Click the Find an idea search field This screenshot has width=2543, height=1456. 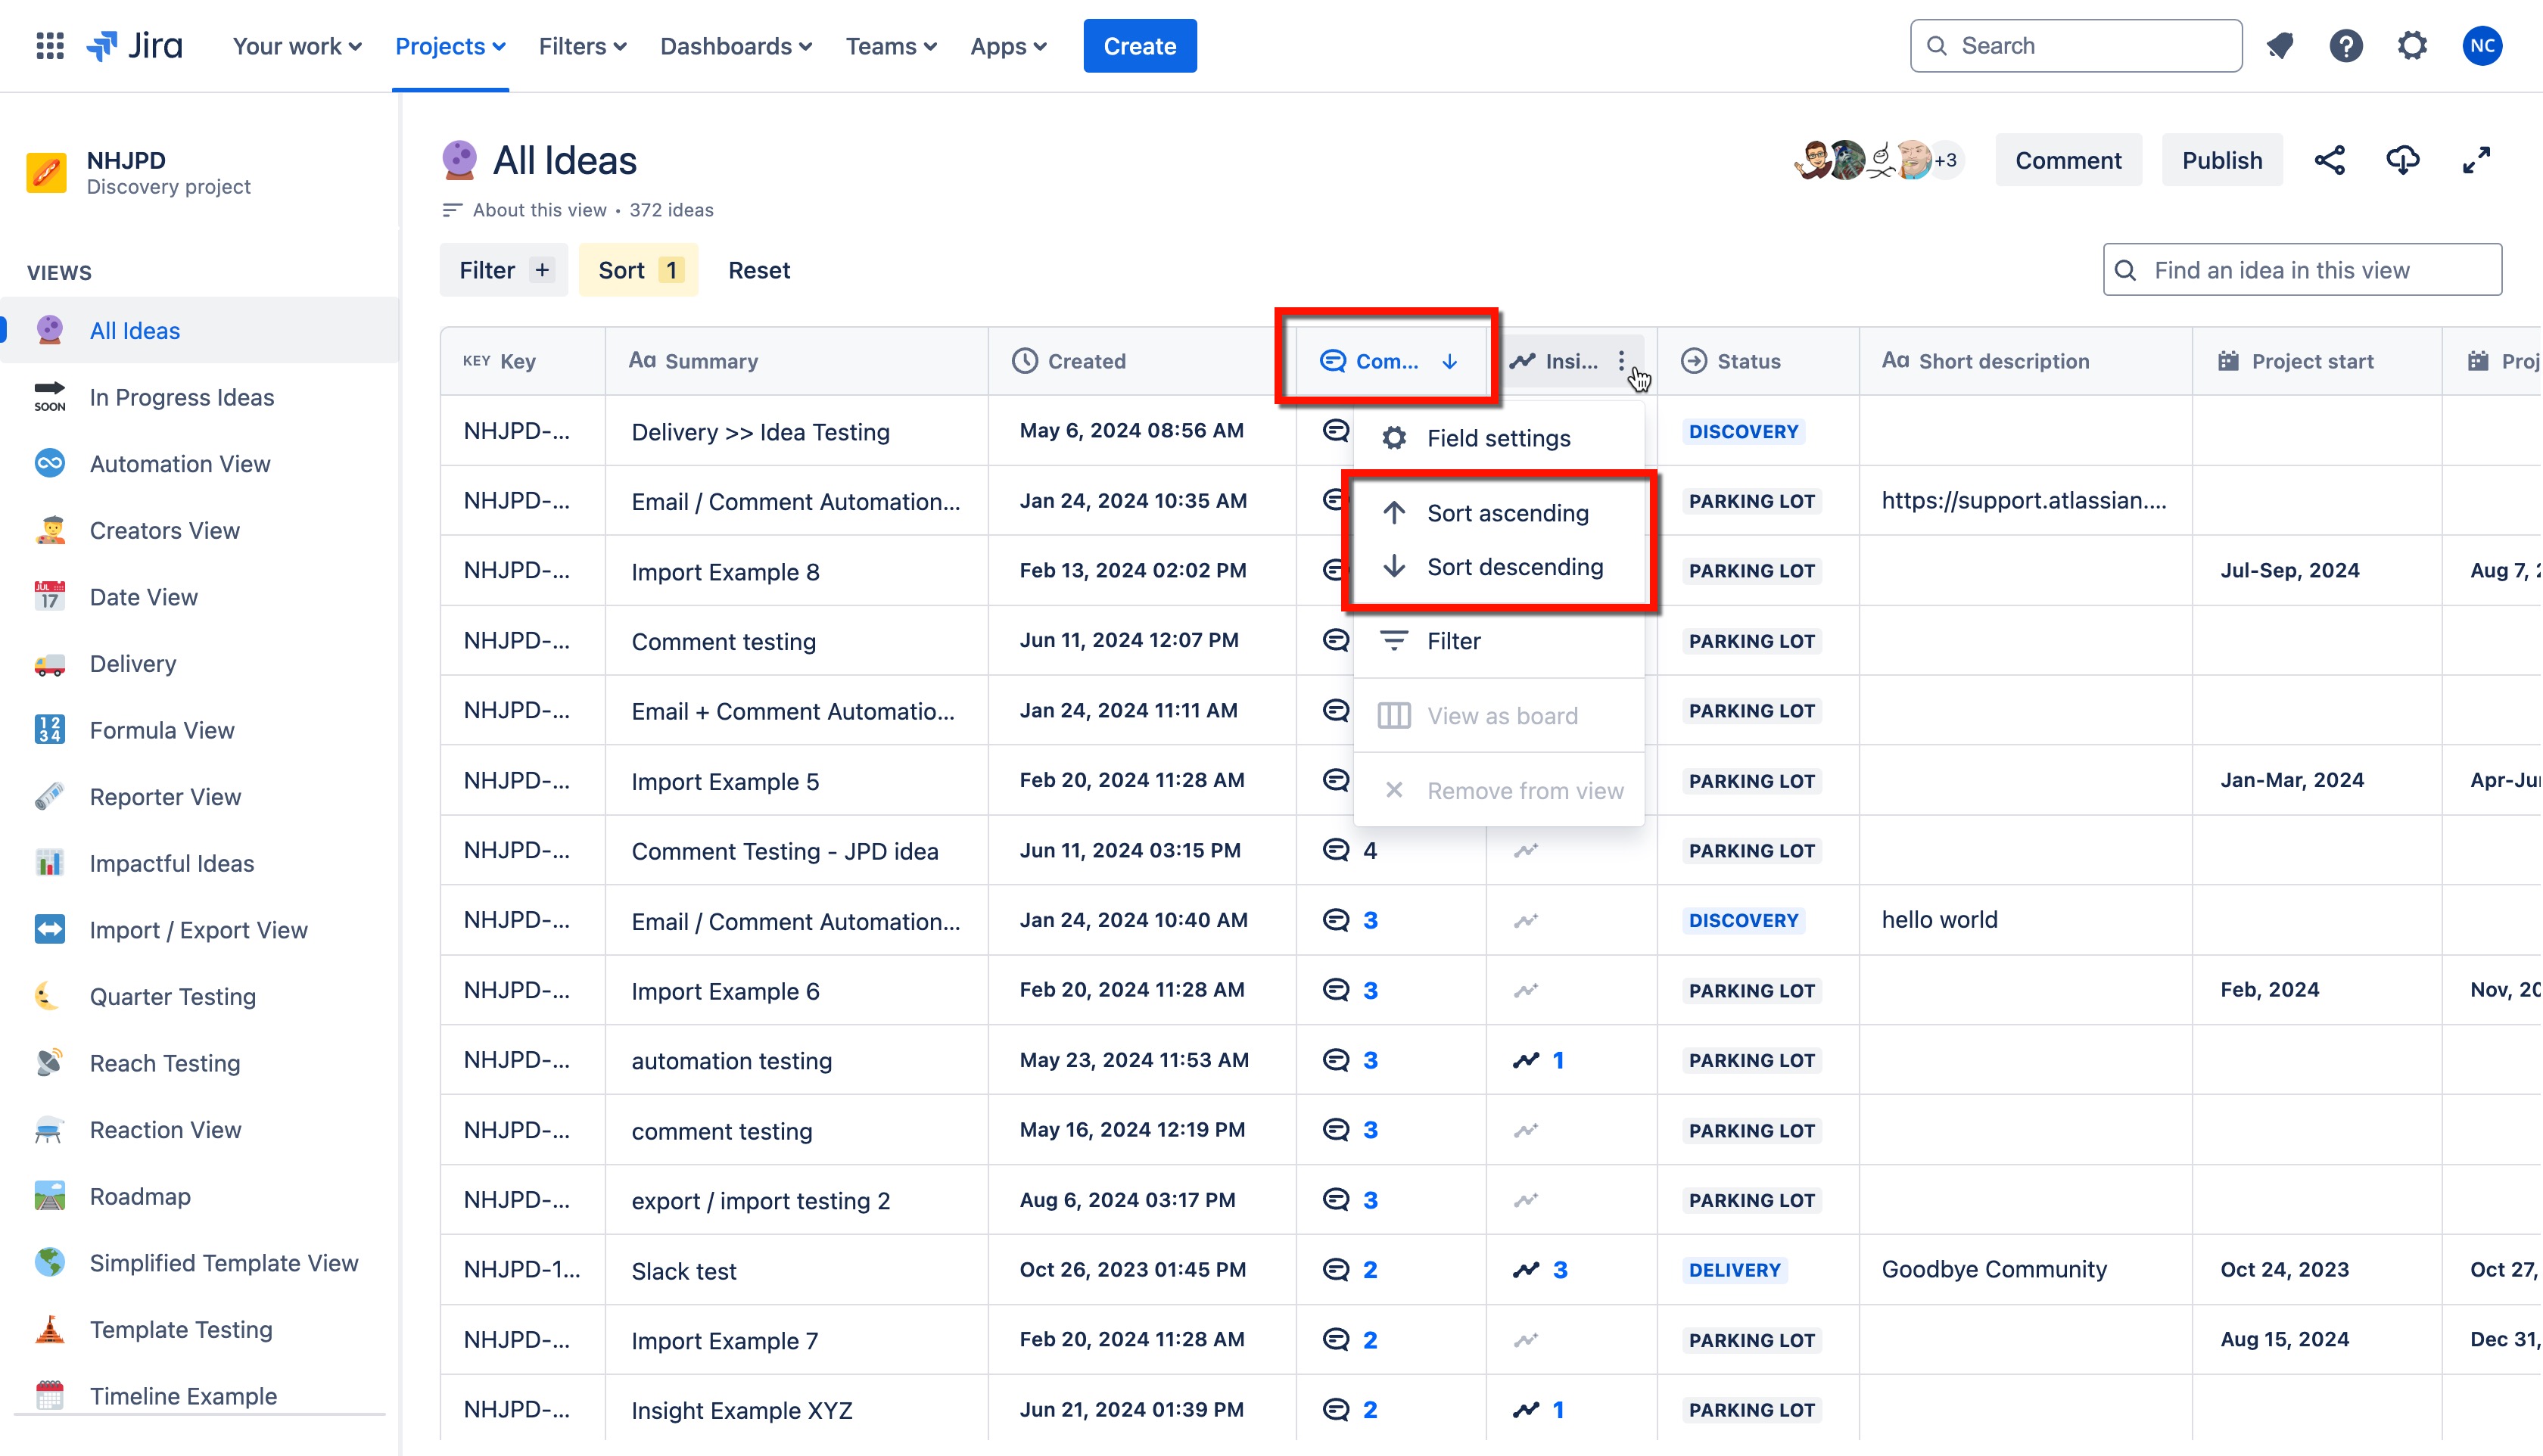pos(2300,269)
